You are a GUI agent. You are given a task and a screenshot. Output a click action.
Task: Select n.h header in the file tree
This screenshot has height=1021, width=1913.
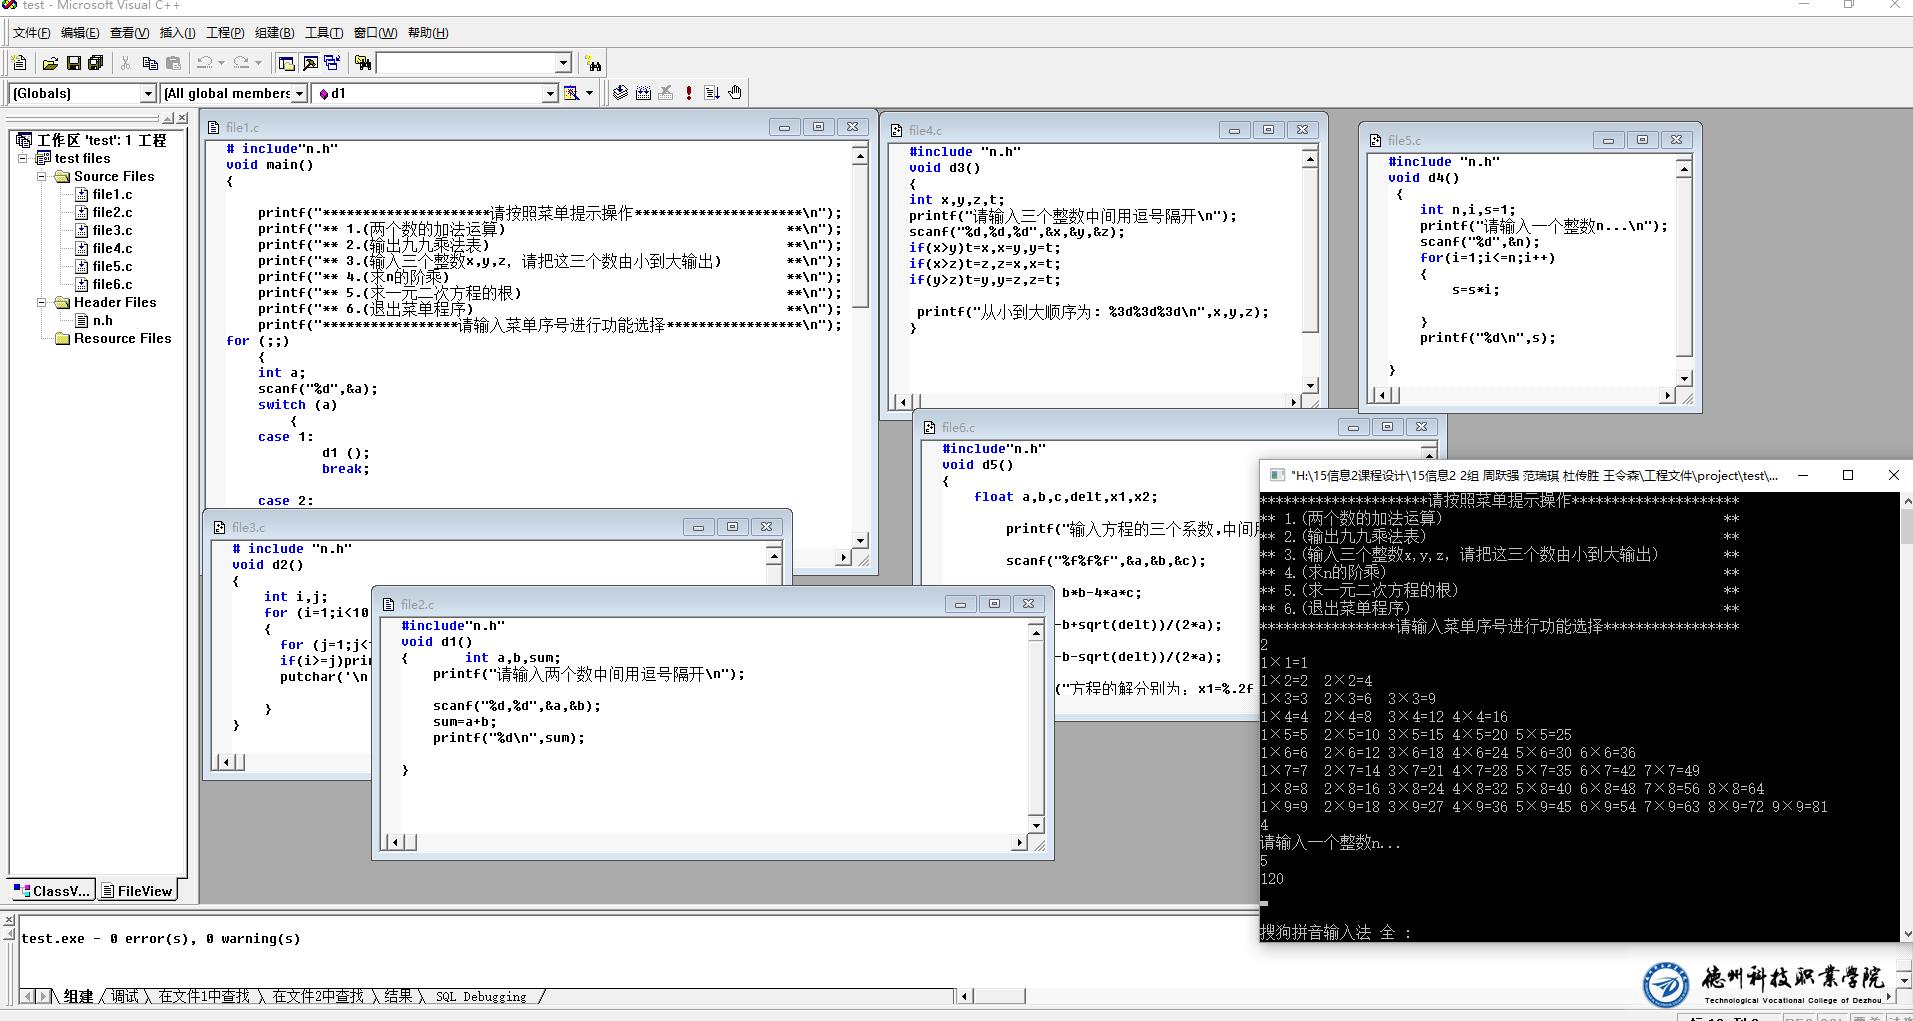click(x=102, y=321)
